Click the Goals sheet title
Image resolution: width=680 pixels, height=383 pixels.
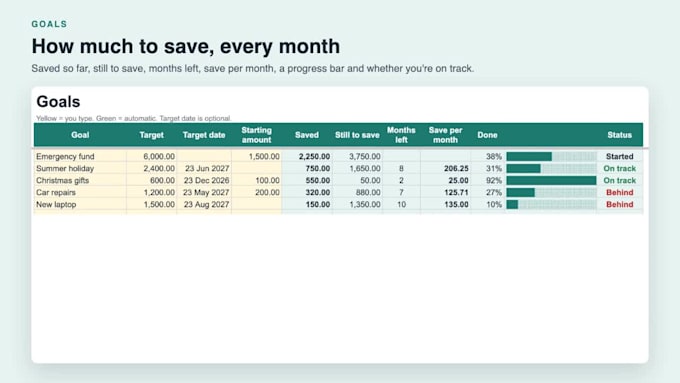point(58,101)
